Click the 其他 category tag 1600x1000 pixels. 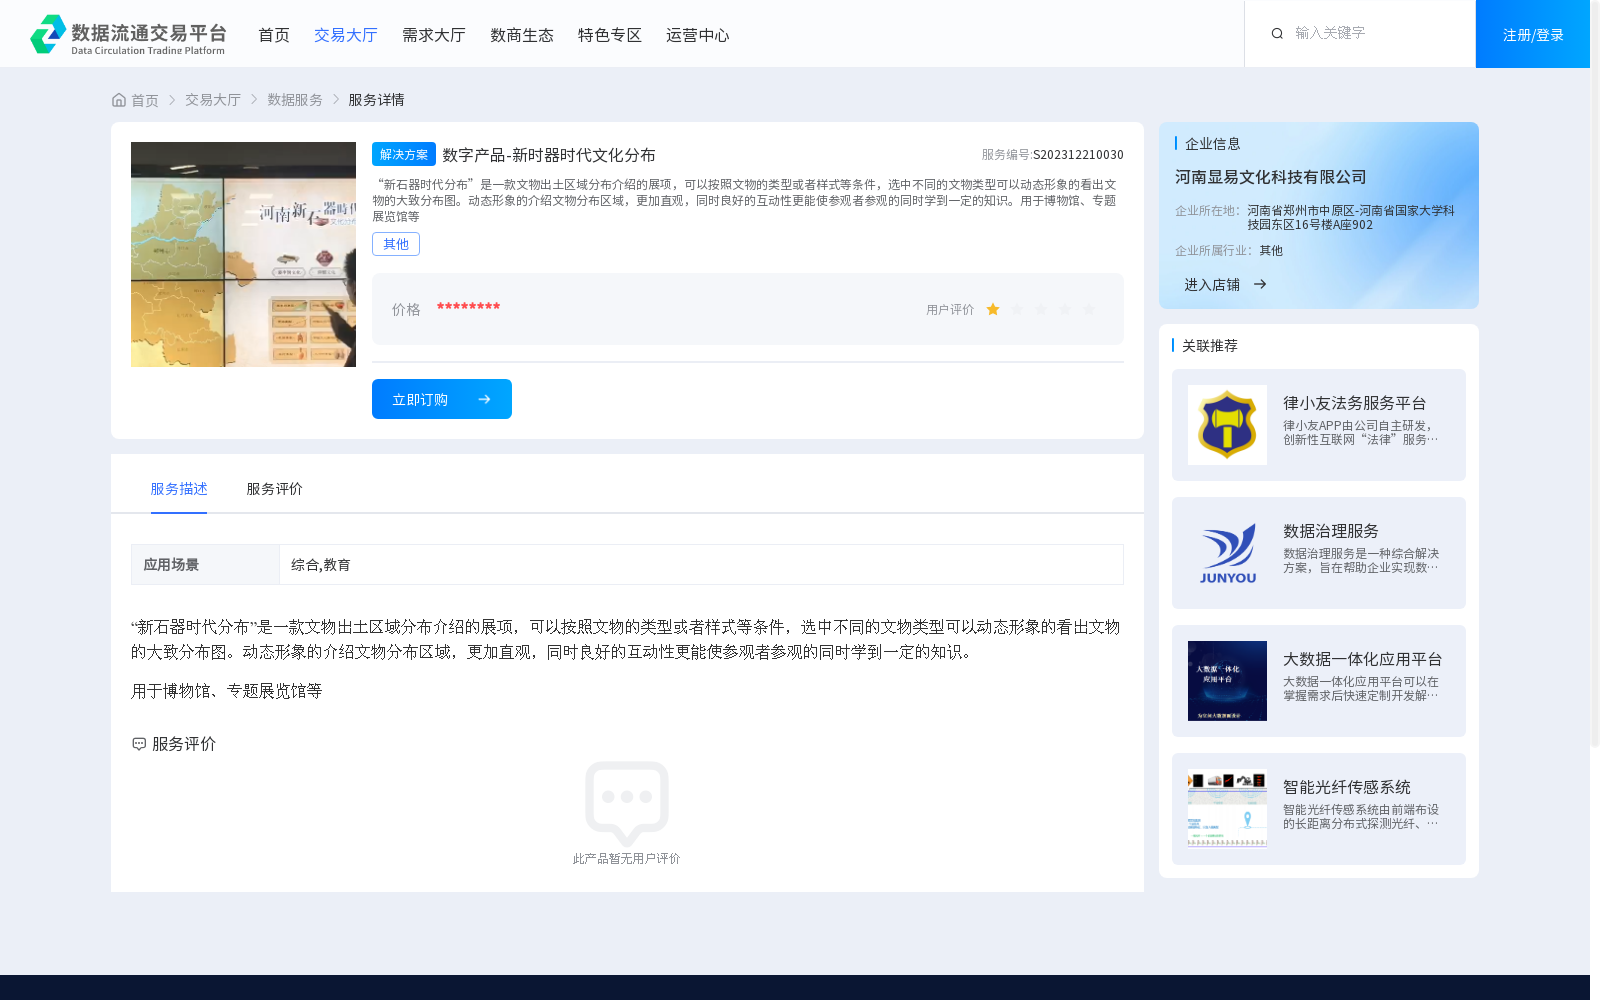[396, 244]
